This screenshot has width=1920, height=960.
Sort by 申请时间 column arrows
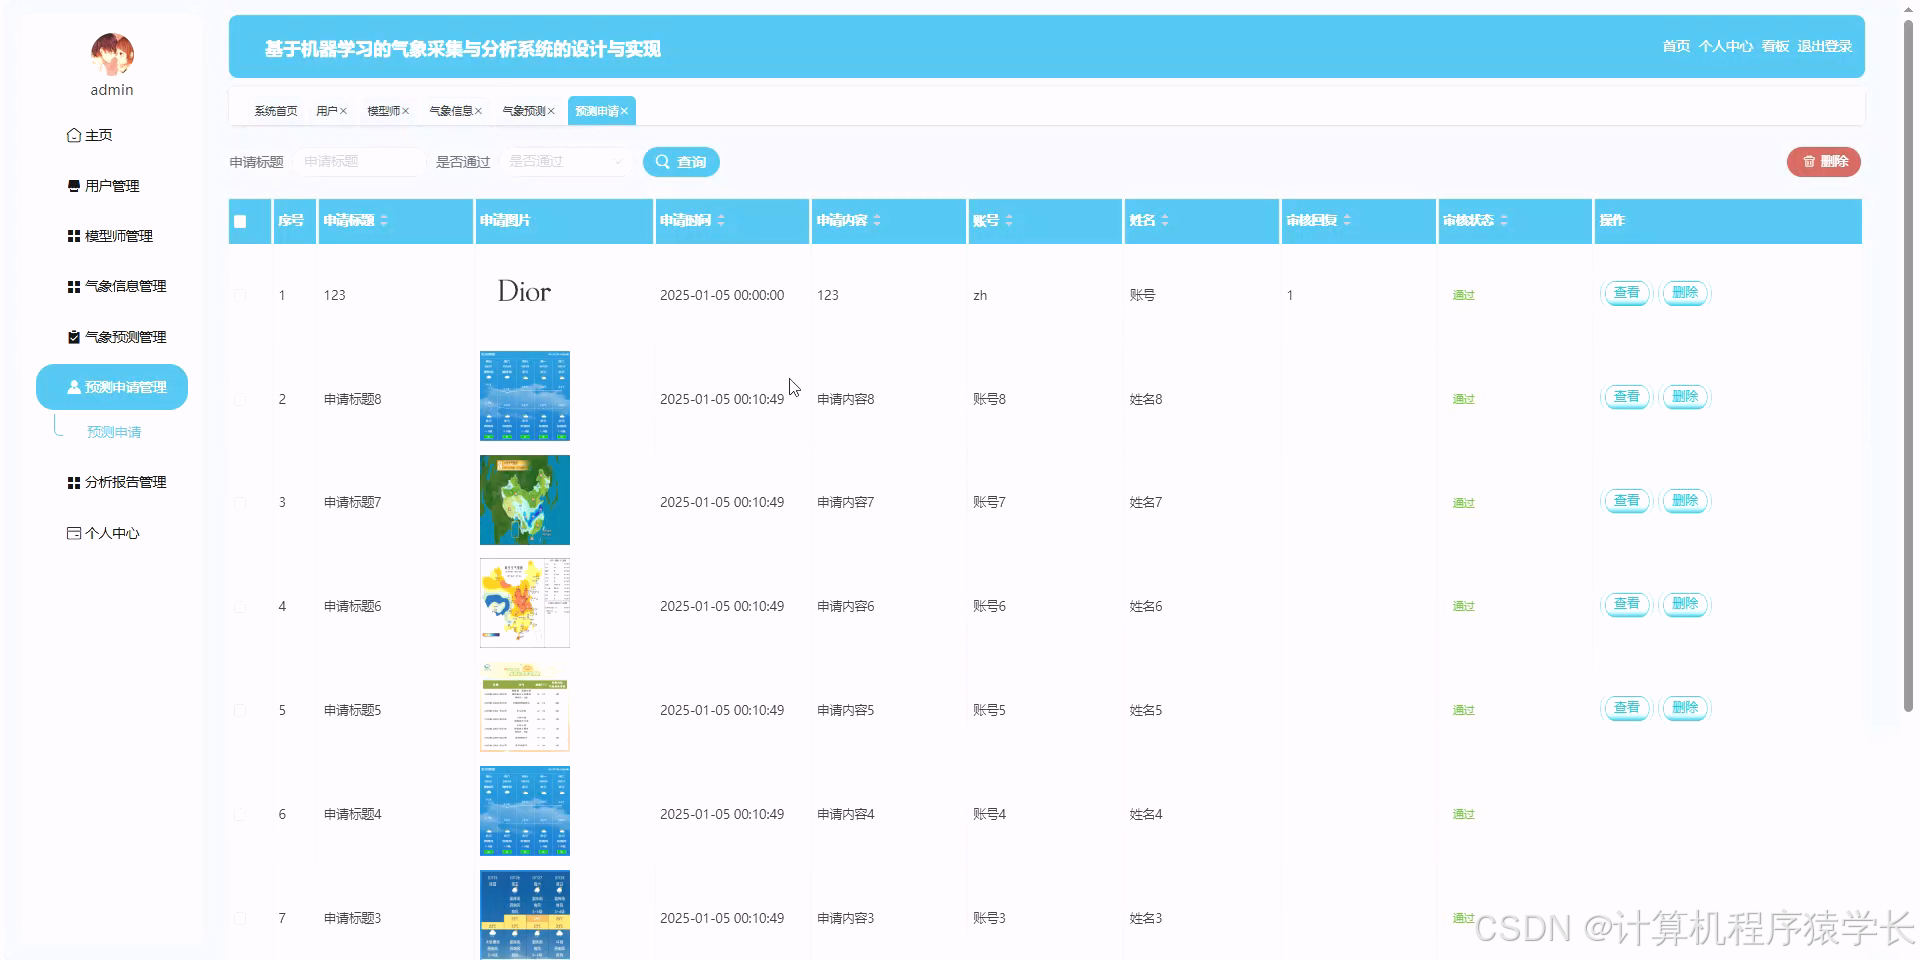pyautogui.click(x=721, y=220)
